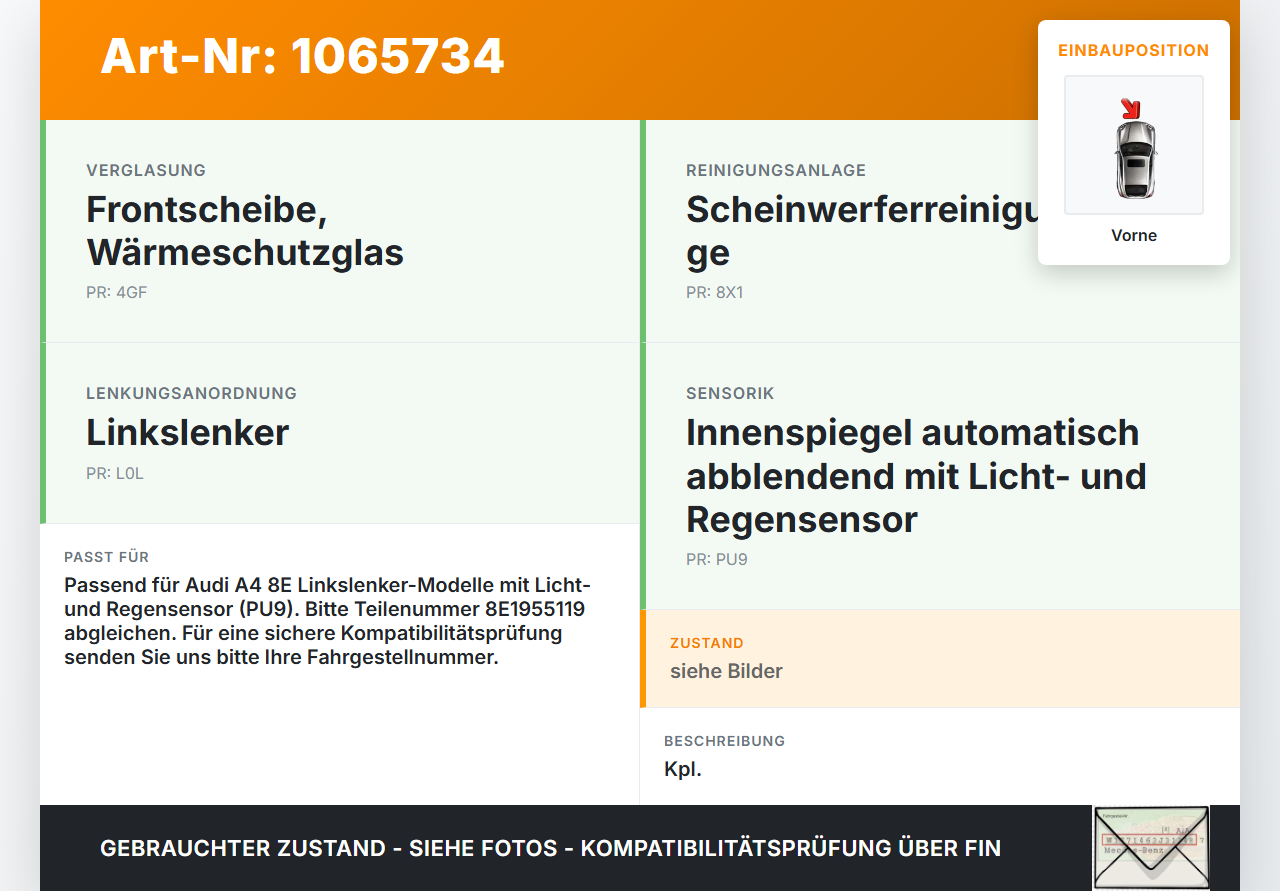Click the 'PR: 4GF' code

(x=117, y=293)
